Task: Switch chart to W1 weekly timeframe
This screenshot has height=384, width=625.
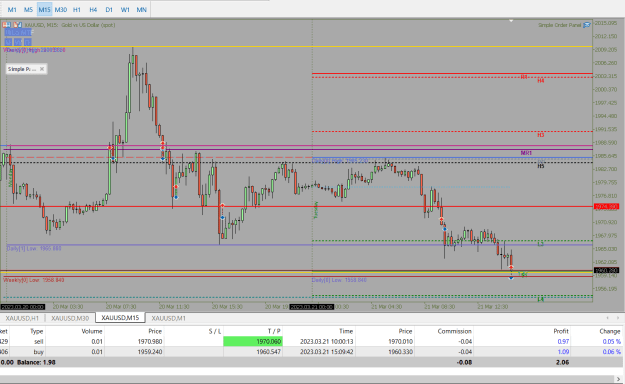Action: pyautogui.click(x=125, y=10)
